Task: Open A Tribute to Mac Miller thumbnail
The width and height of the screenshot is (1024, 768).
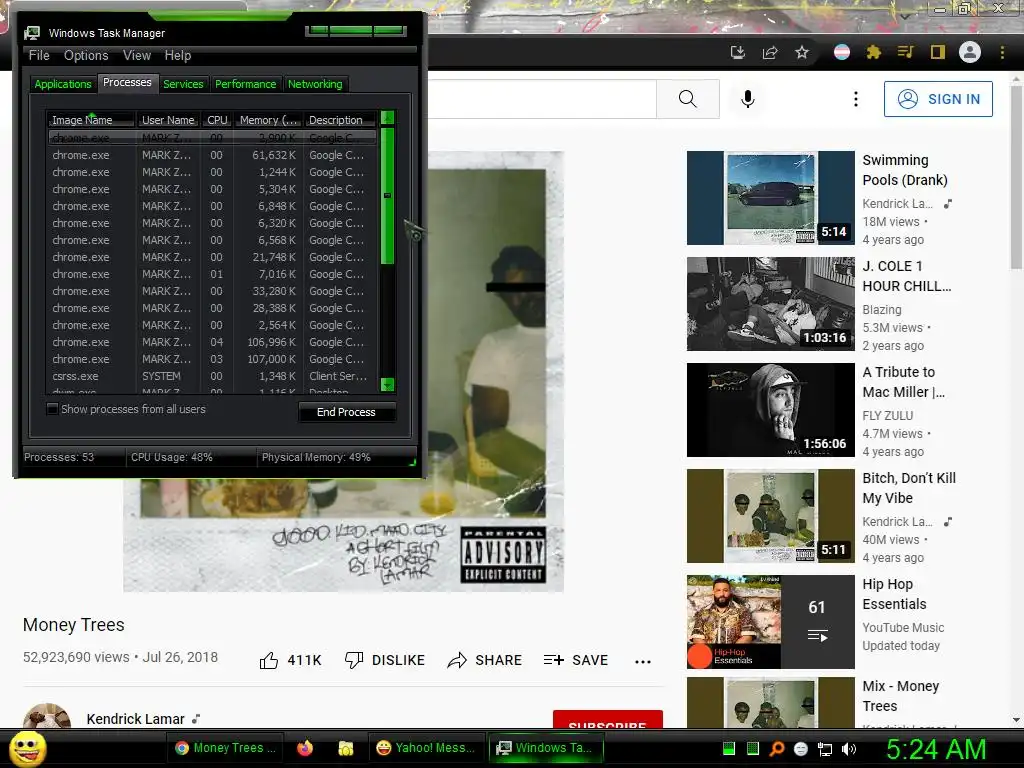Action: point(771,409)
